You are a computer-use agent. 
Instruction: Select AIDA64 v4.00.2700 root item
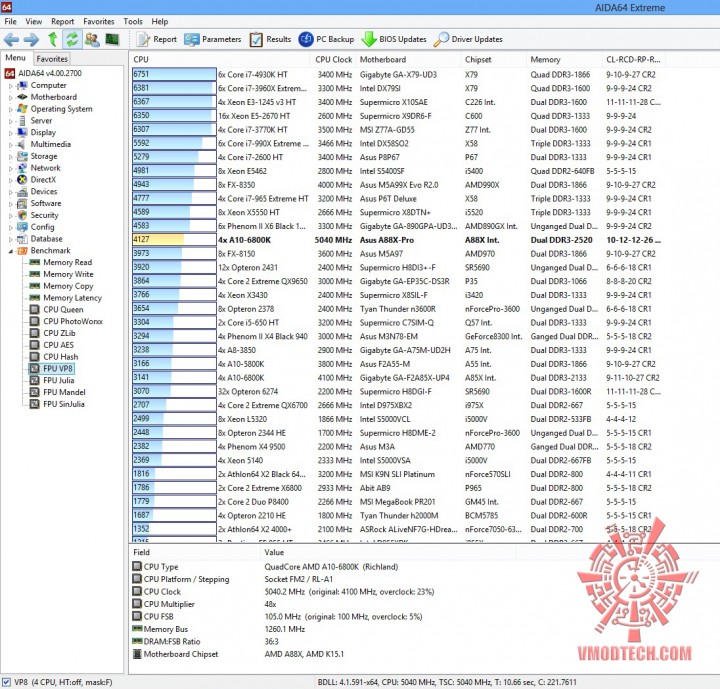click(x=50, y=73)
